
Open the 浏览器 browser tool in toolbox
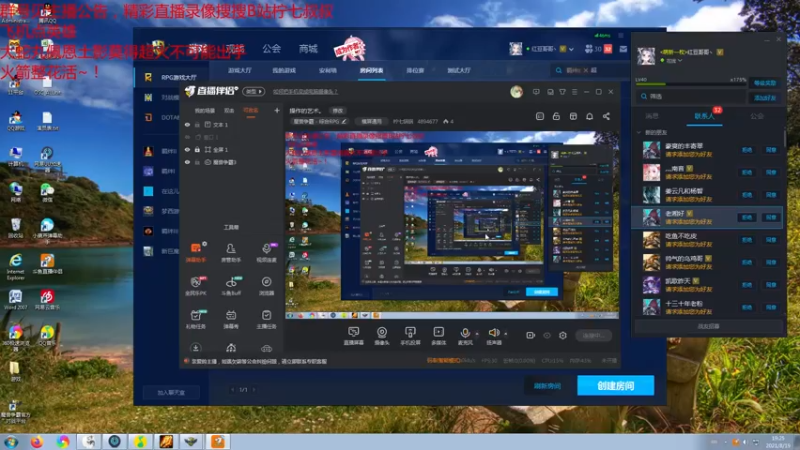tap(266, 286)
